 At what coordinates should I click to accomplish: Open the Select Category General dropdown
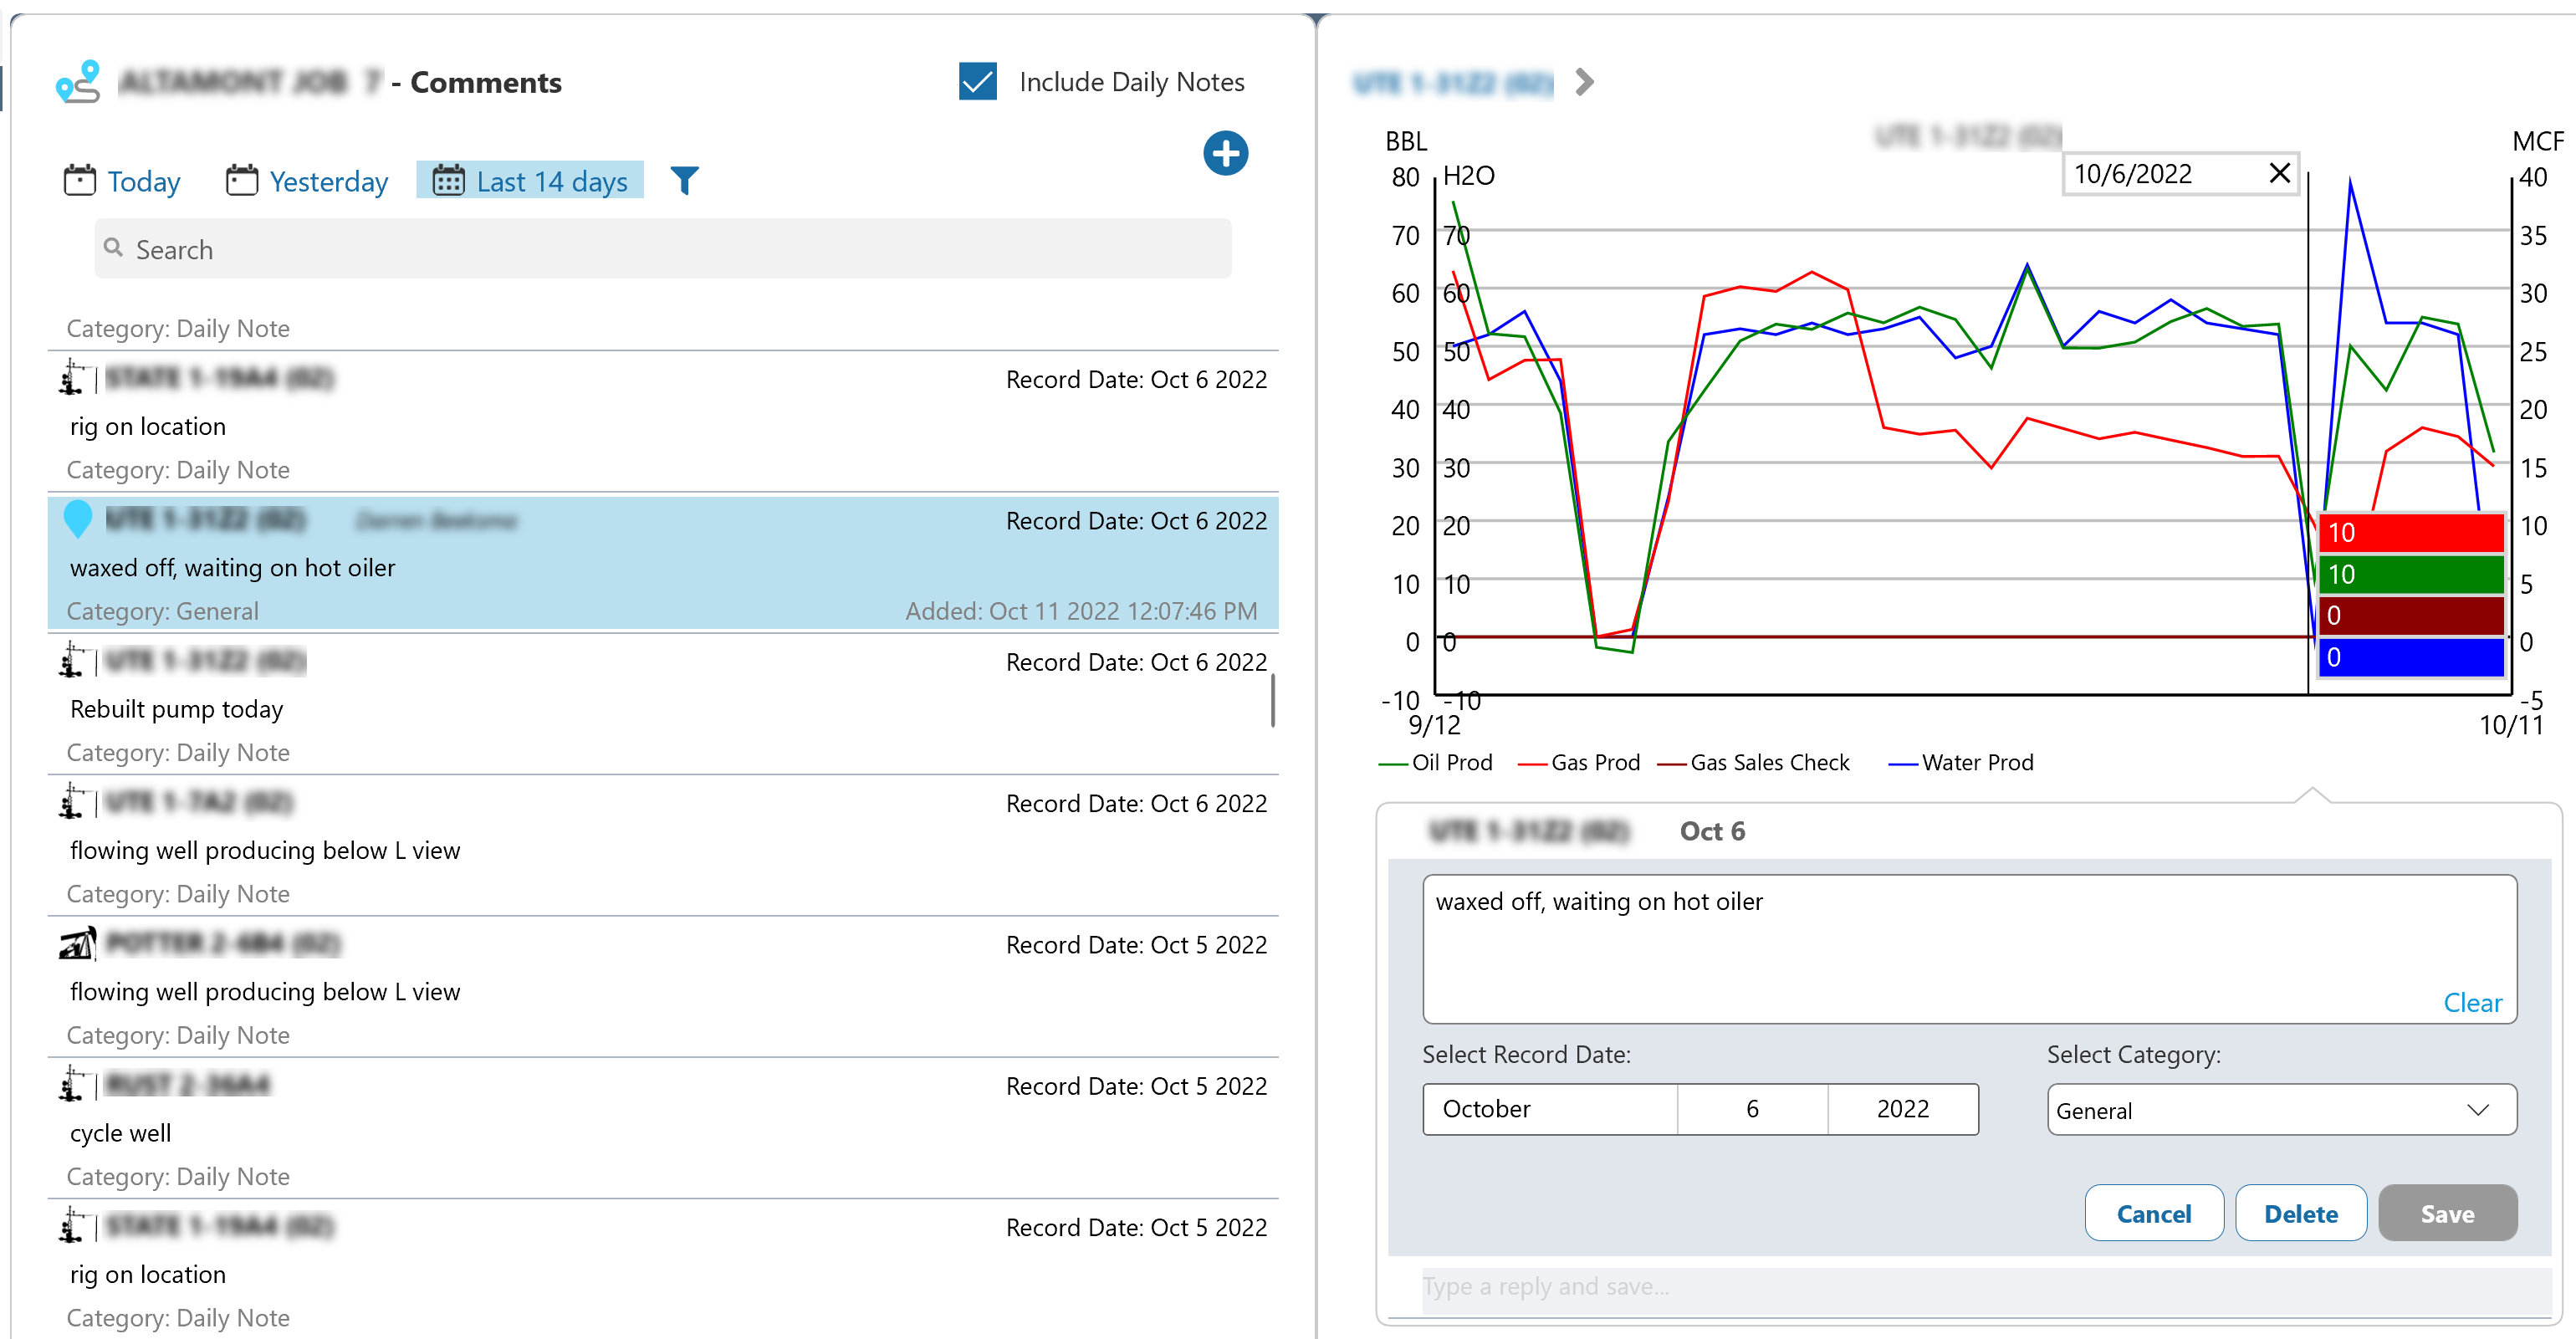tap(2281, 1110)
